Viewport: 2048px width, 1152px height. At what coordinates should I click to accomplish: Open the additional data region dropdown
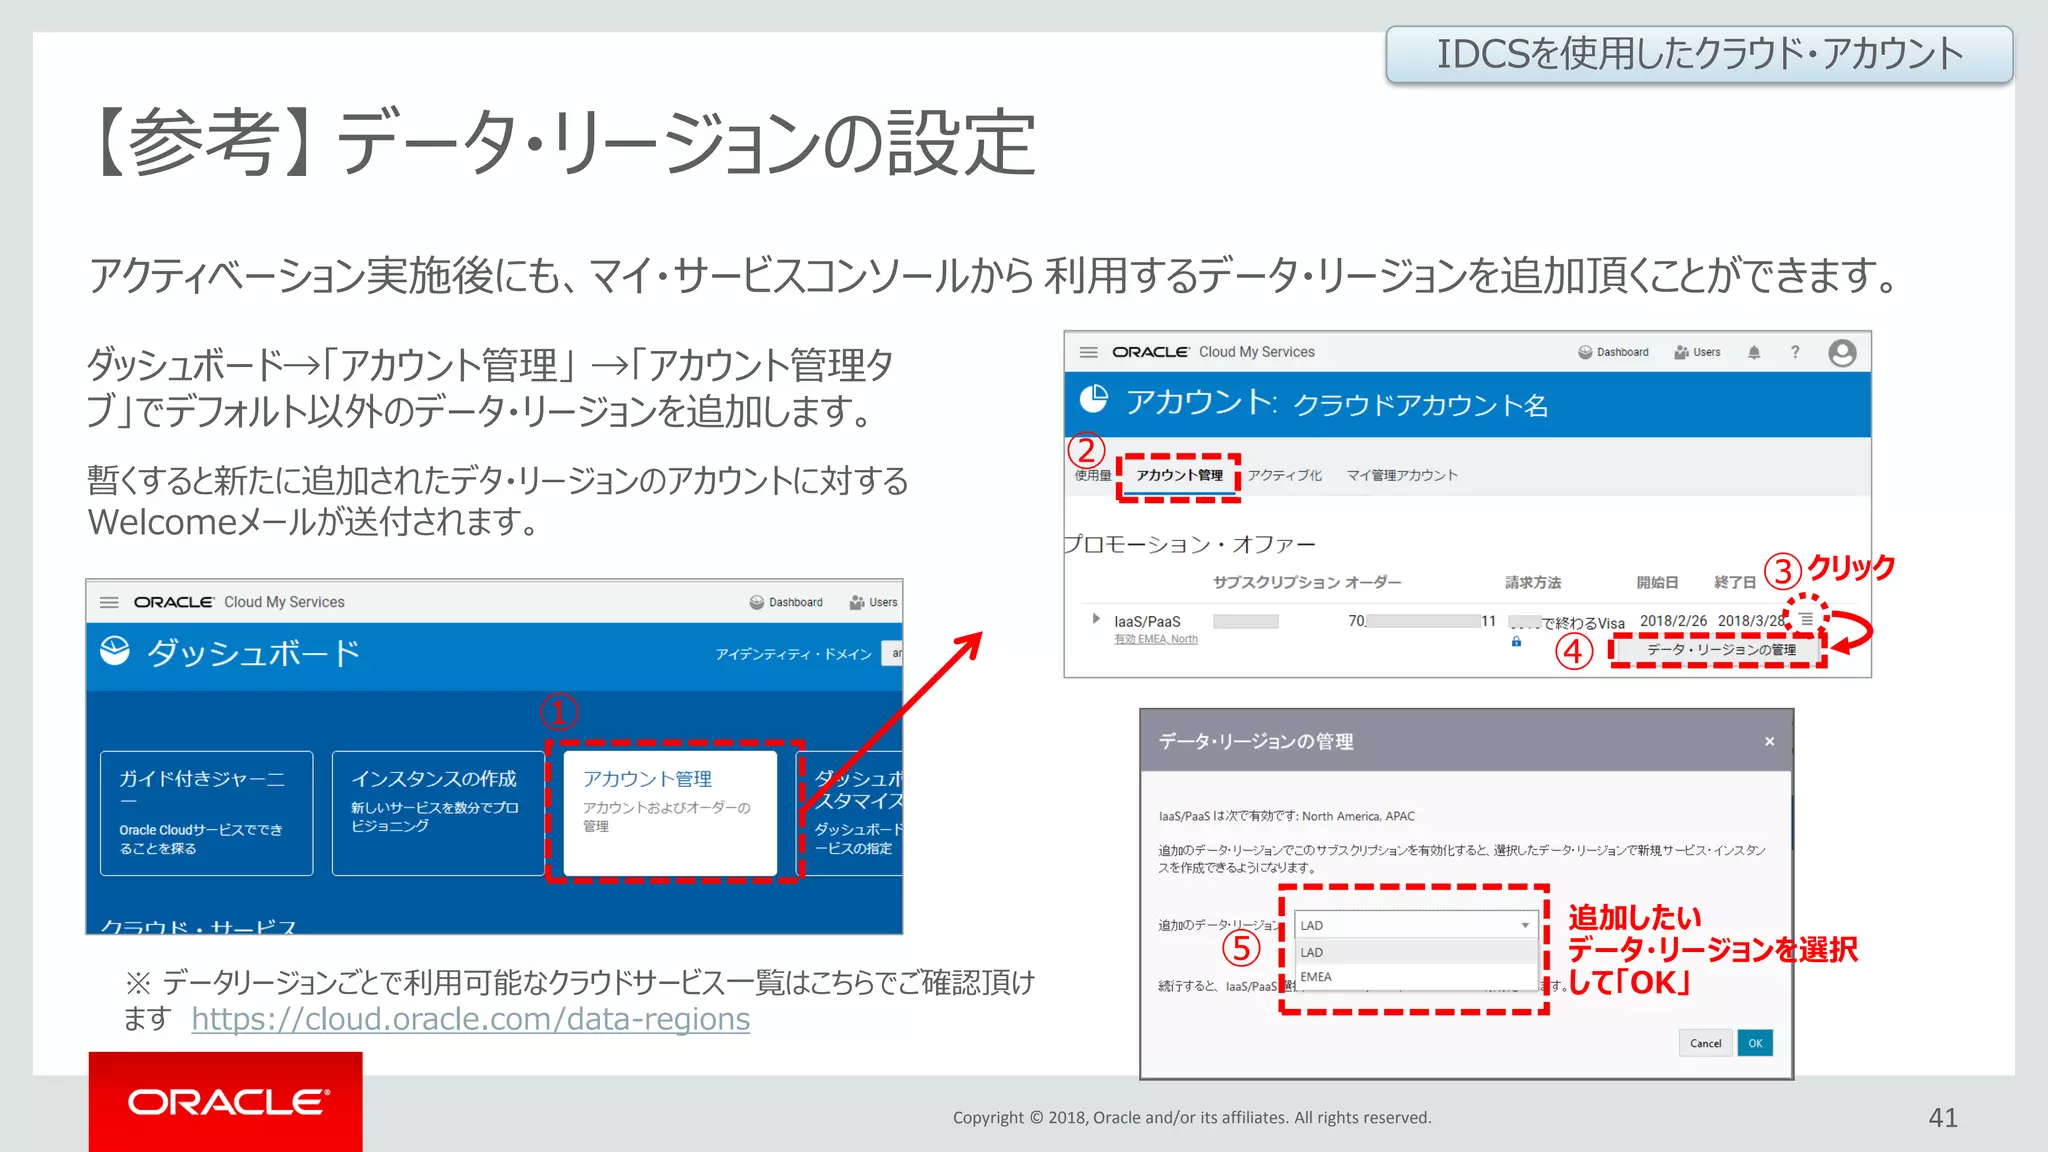point(1415,925)
